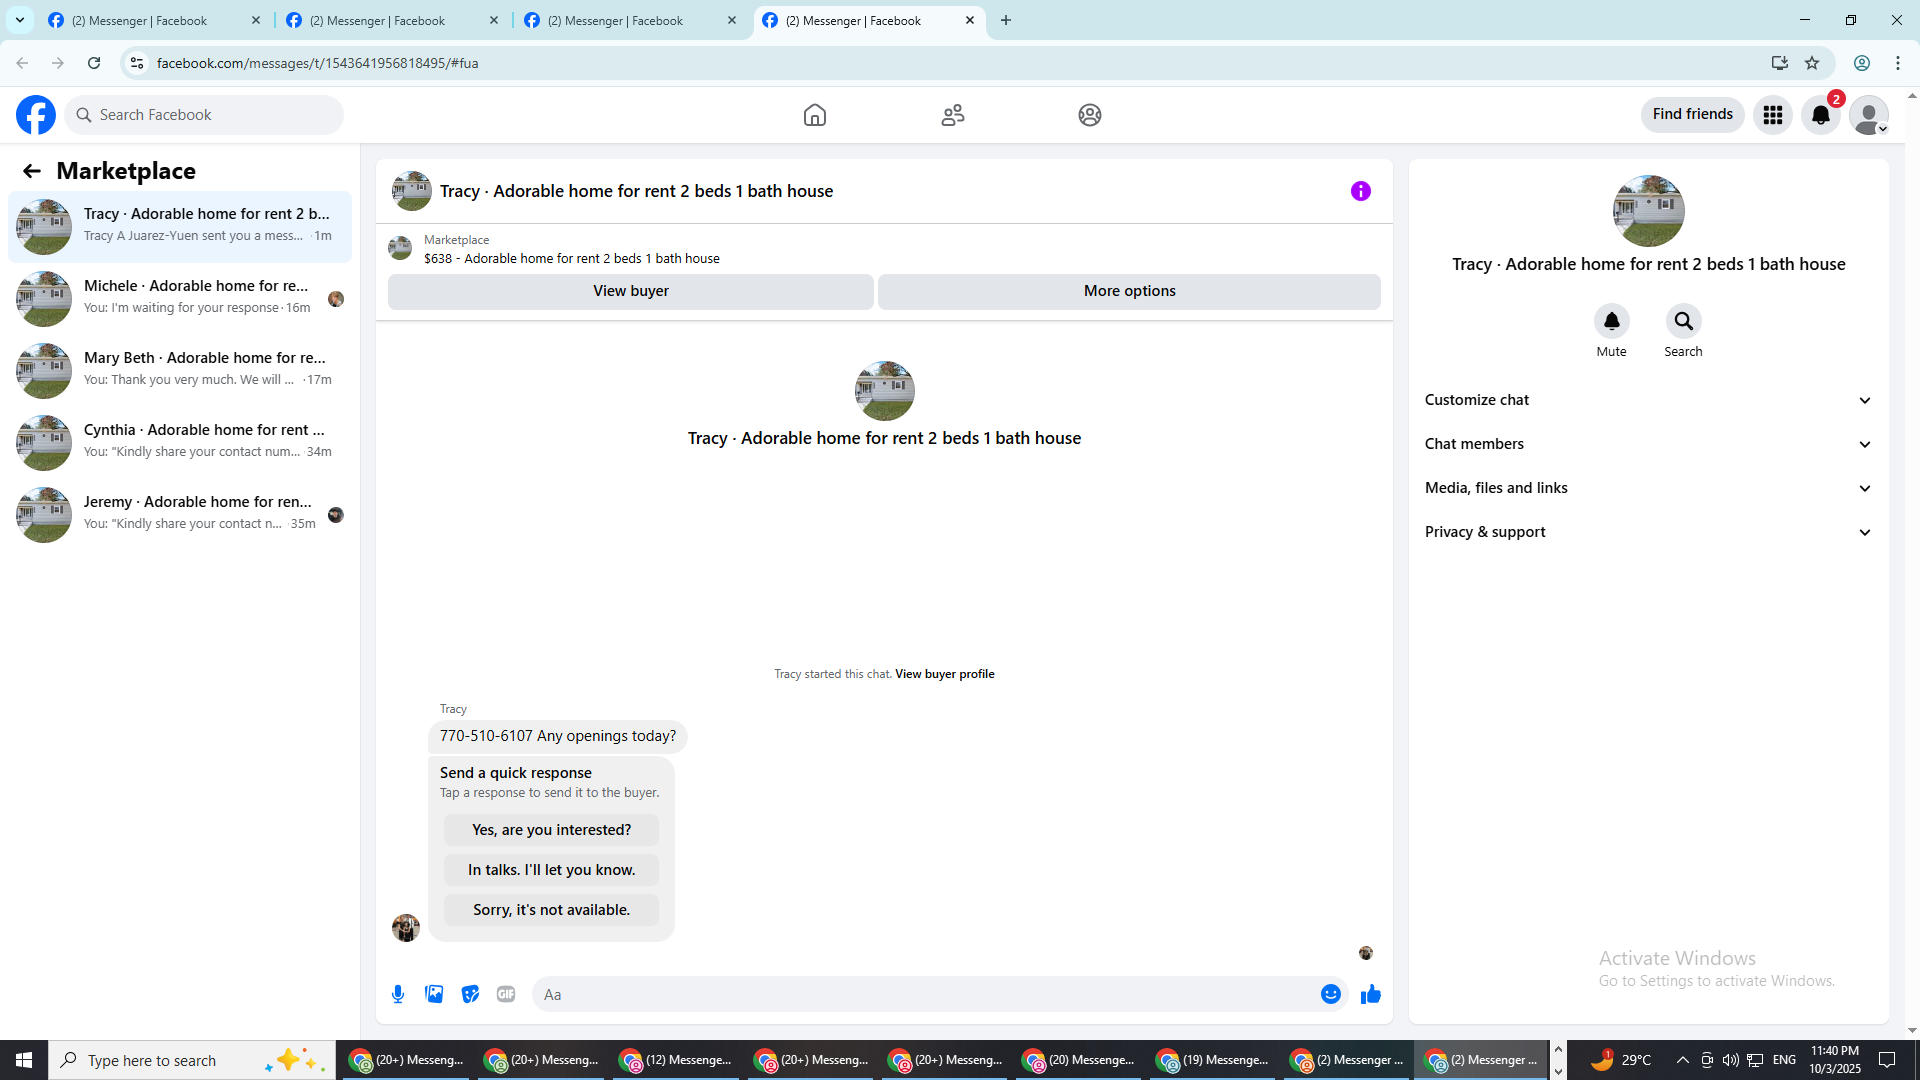
Task: Send quick response "Sorry, it's not available."
Action: point(552,910)
